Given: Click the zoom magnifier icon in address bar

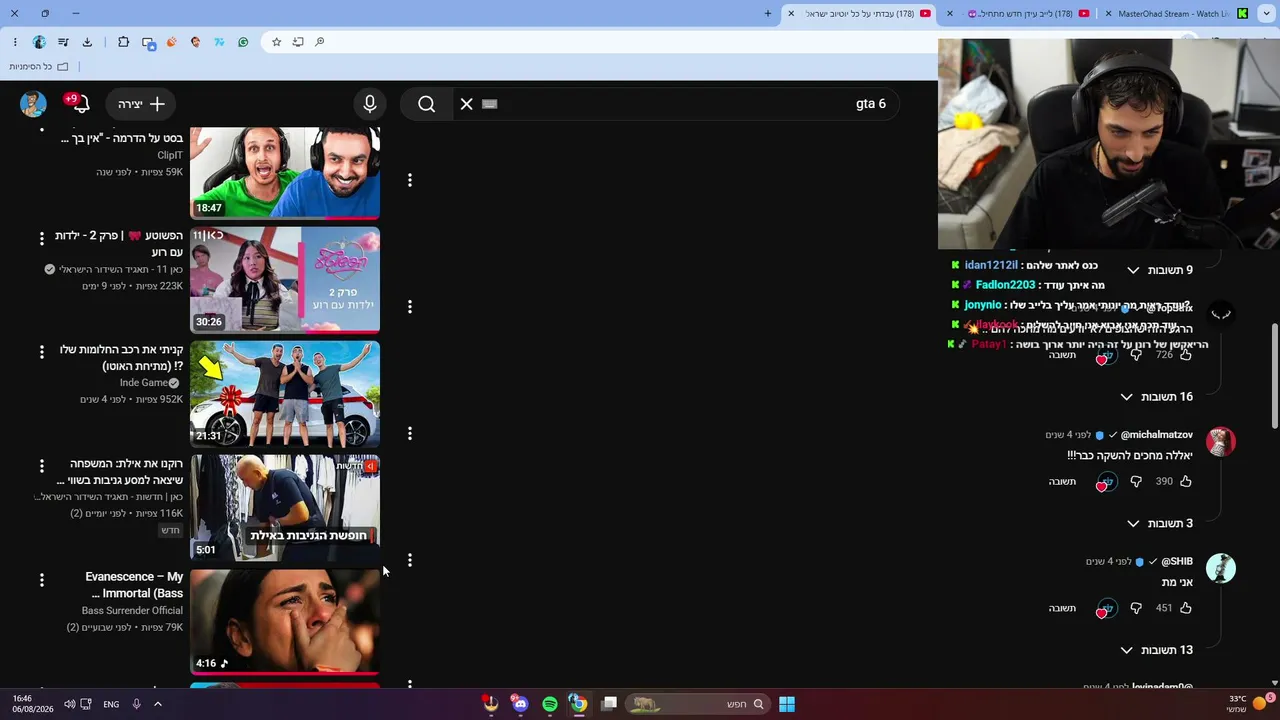Looking at the screenshot, I should [320, 42].
